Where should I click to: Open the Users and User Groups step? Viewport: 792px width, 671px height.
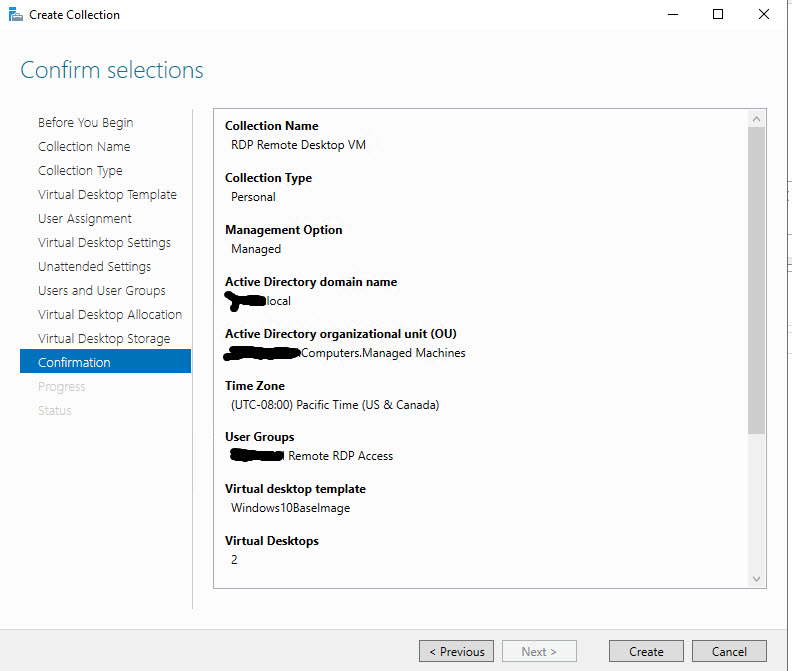click(102, 291)
